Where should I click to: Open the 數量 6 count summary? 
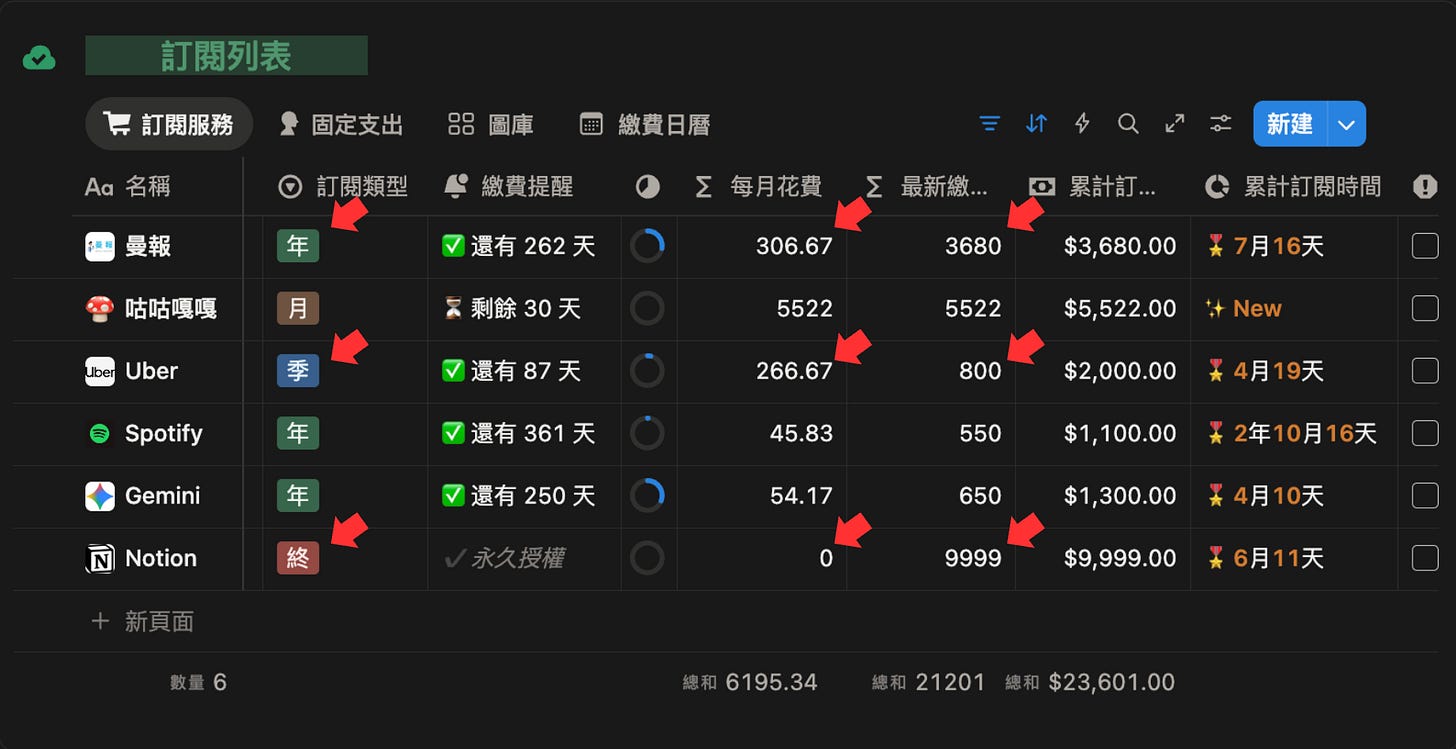[x=198, y=683]
